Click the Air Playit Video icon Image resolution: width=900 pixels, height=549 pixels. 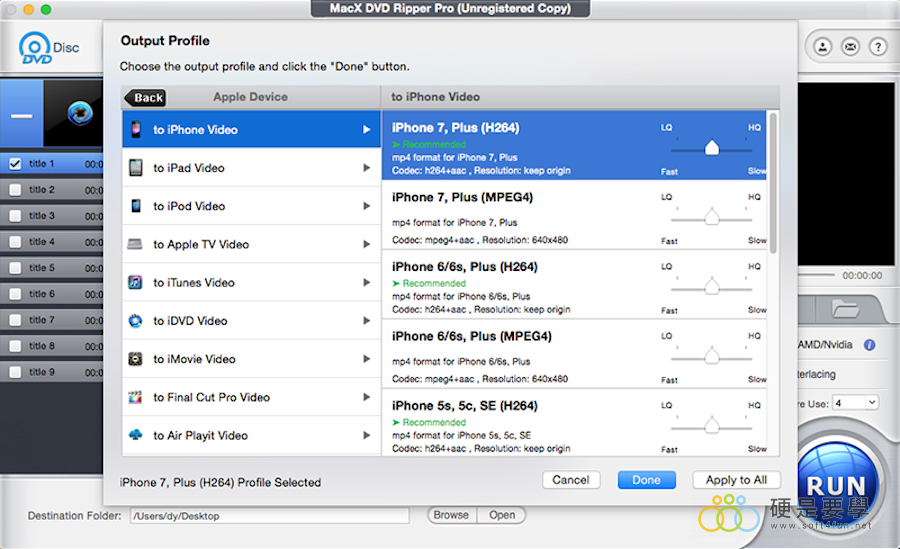[135, 435]
